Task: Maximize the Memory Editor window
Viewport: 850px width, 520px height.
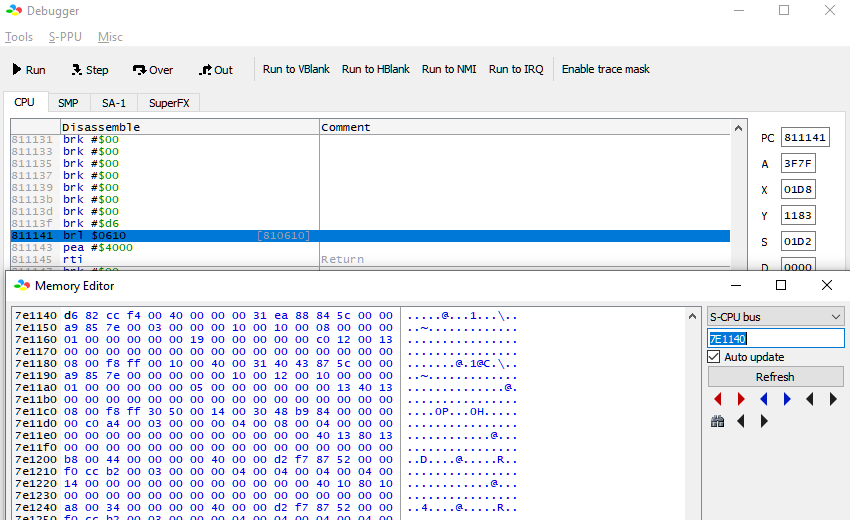Action: 781,285
